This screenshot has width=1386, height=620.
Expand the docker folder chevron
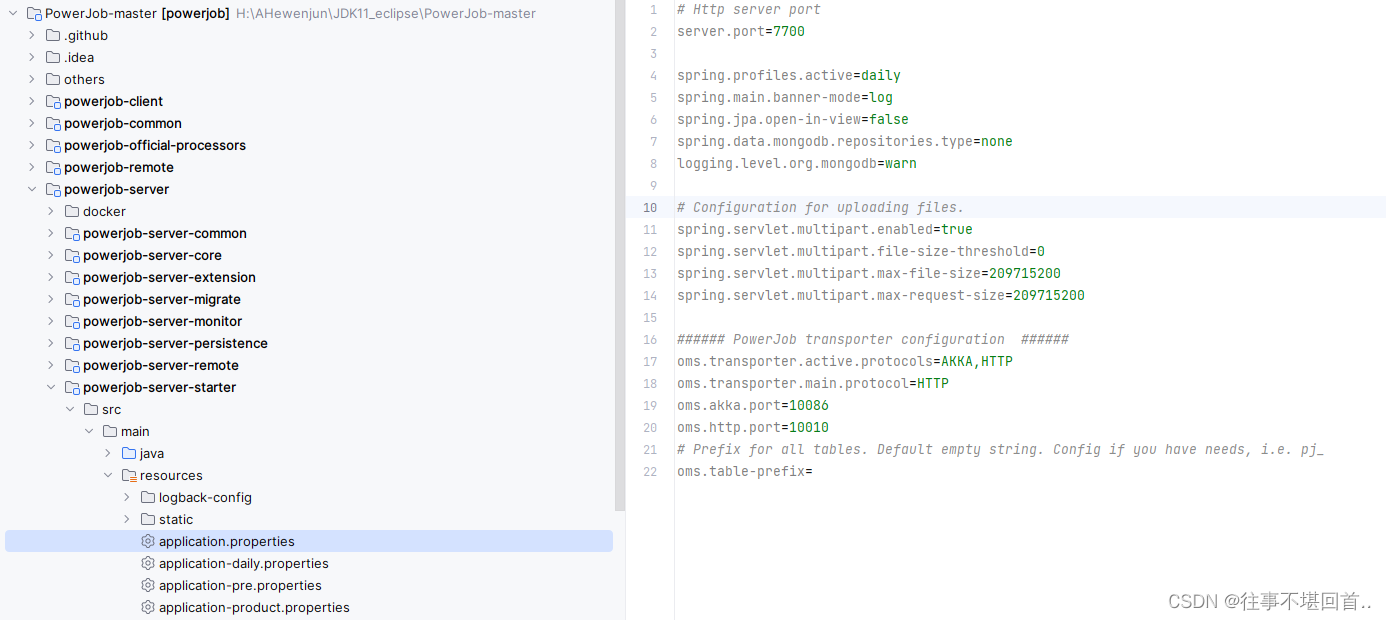click(51, 211)
